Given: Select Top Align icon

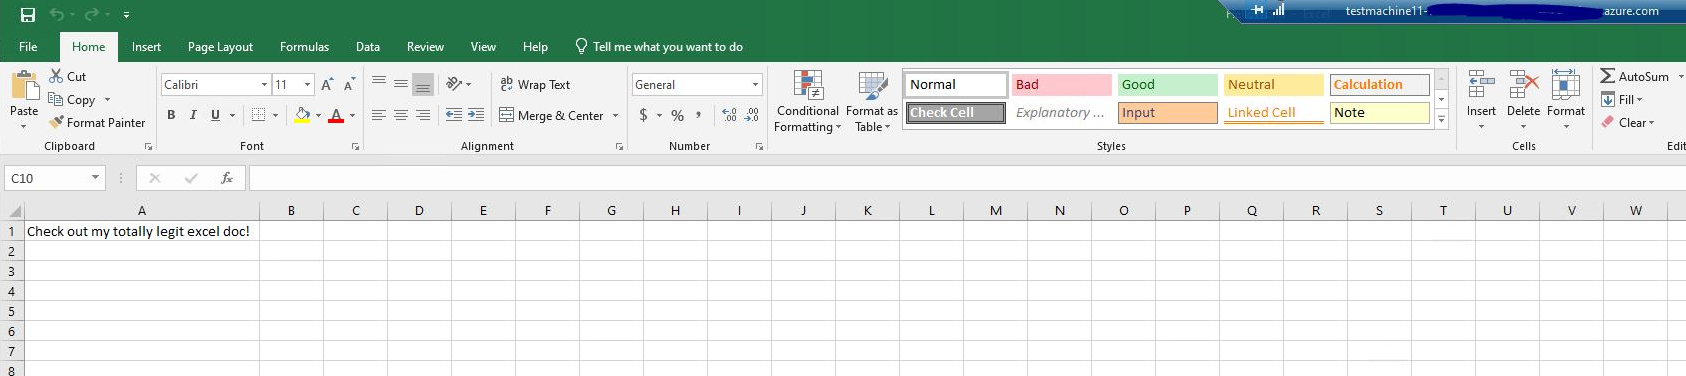Looking at the screenshot, I should pyautogui.click(x=379, y=84).
